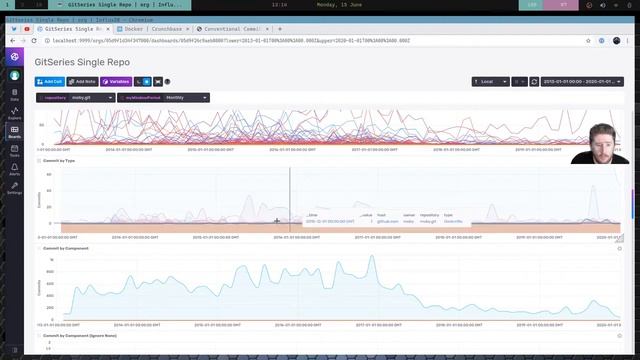The width and height of the screenshot is (640, 360).
Task: Click the localhost URL address bar
Action: tap(231, 41)
